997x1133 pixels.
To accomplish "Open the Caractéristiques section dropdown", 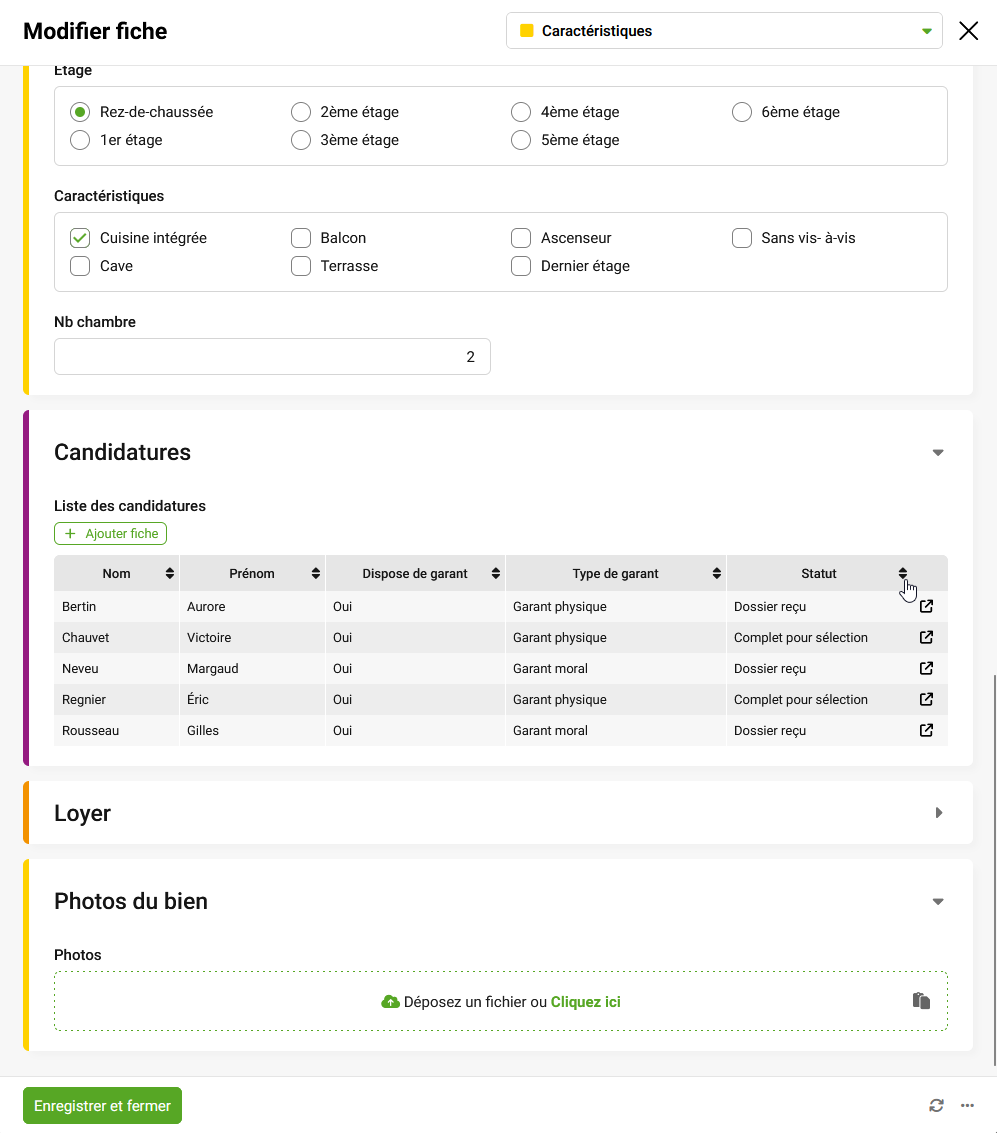I will pyautogui.click(x=724, y=30).
